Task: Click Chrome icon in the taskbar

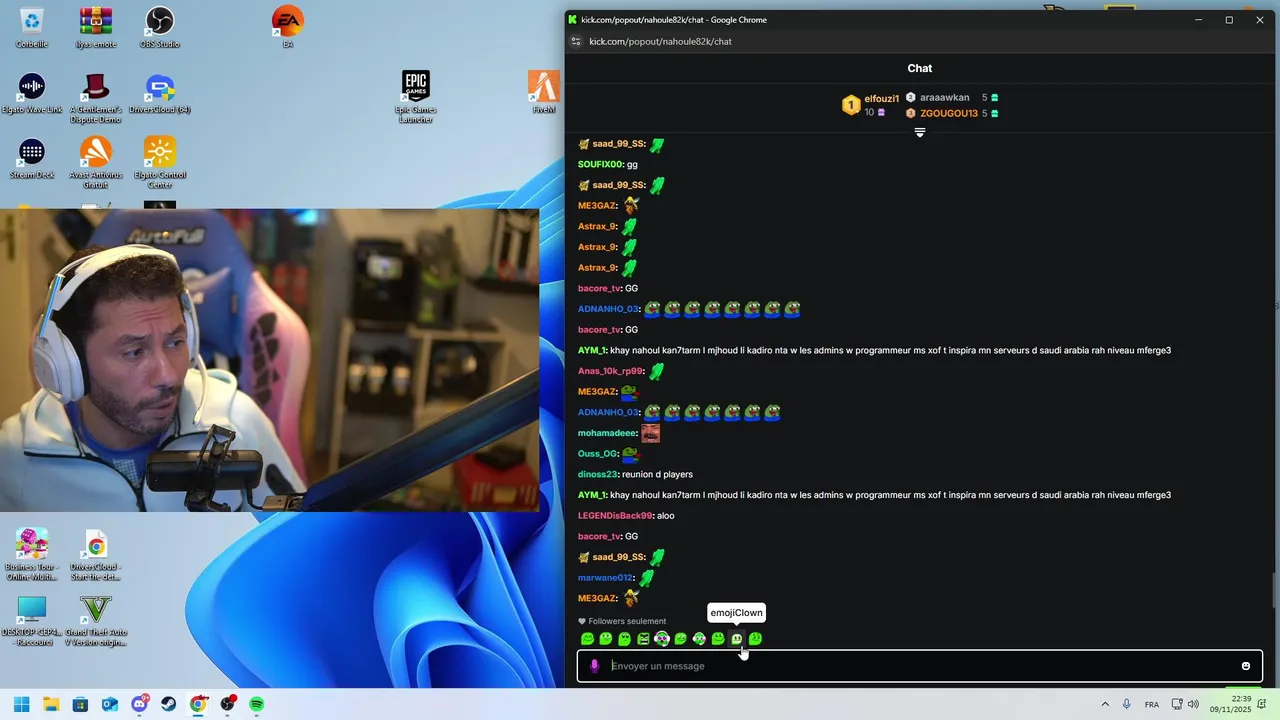Action: [x=198, y=704]
